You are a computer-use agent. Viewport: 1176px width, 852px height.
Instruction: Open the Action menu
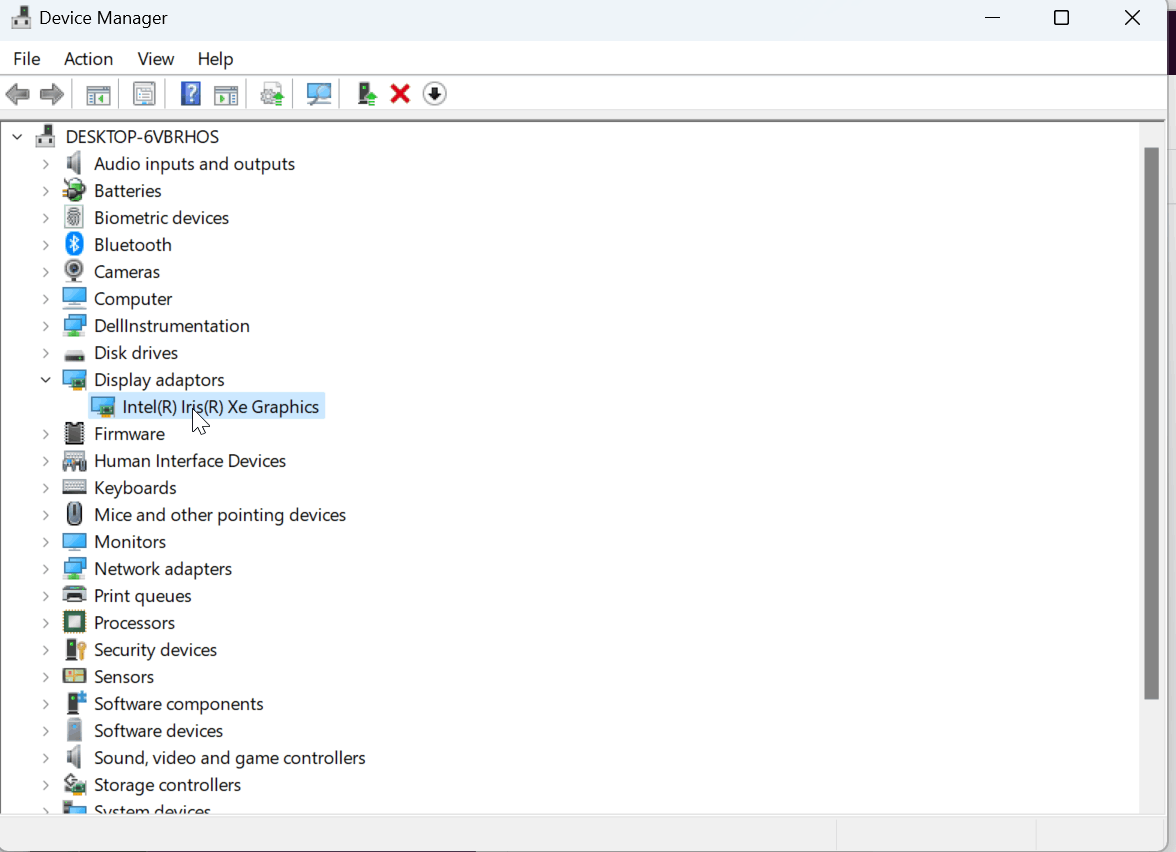coord(88,58)
